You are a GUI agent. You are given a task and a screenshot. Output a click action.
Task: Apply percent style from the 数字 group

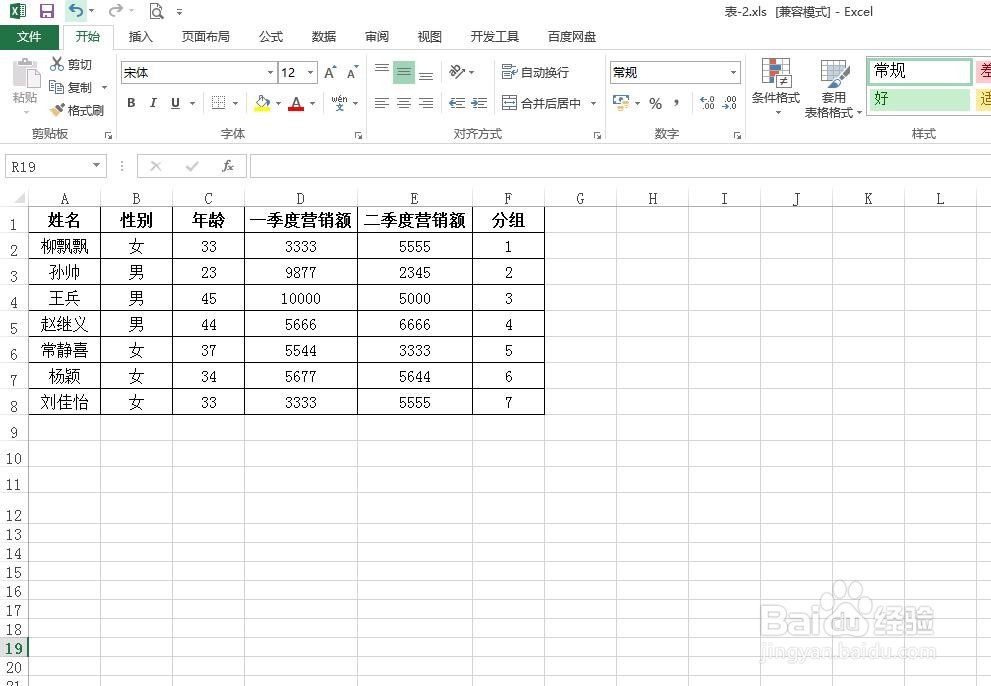pyautogui.click(x=656, y=103)
